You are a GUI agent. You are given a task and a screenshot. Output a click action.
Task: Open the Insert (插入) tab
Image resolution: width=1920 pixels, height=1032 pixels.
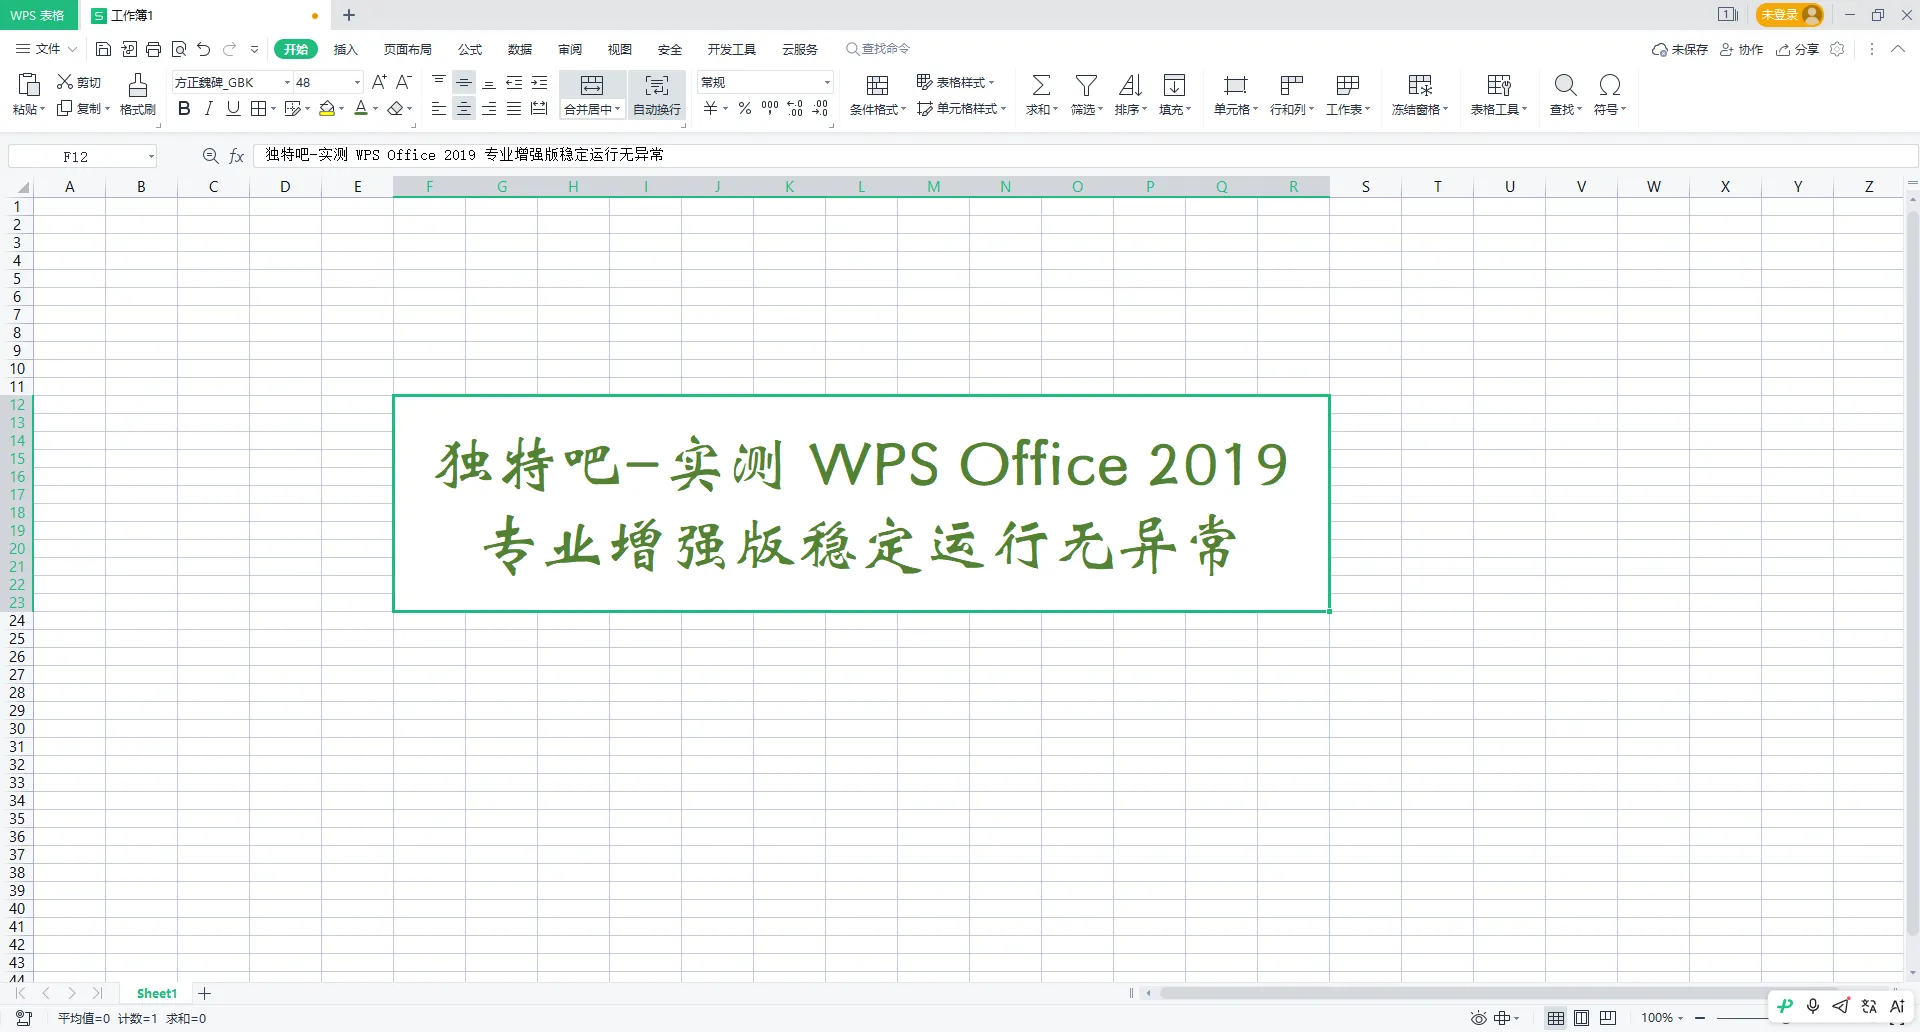345,49
